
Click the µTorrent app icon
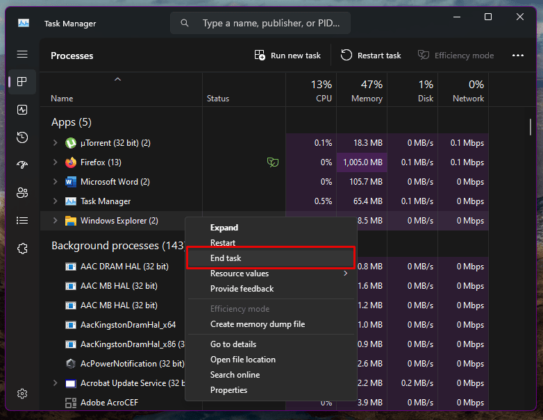(71, 143)
